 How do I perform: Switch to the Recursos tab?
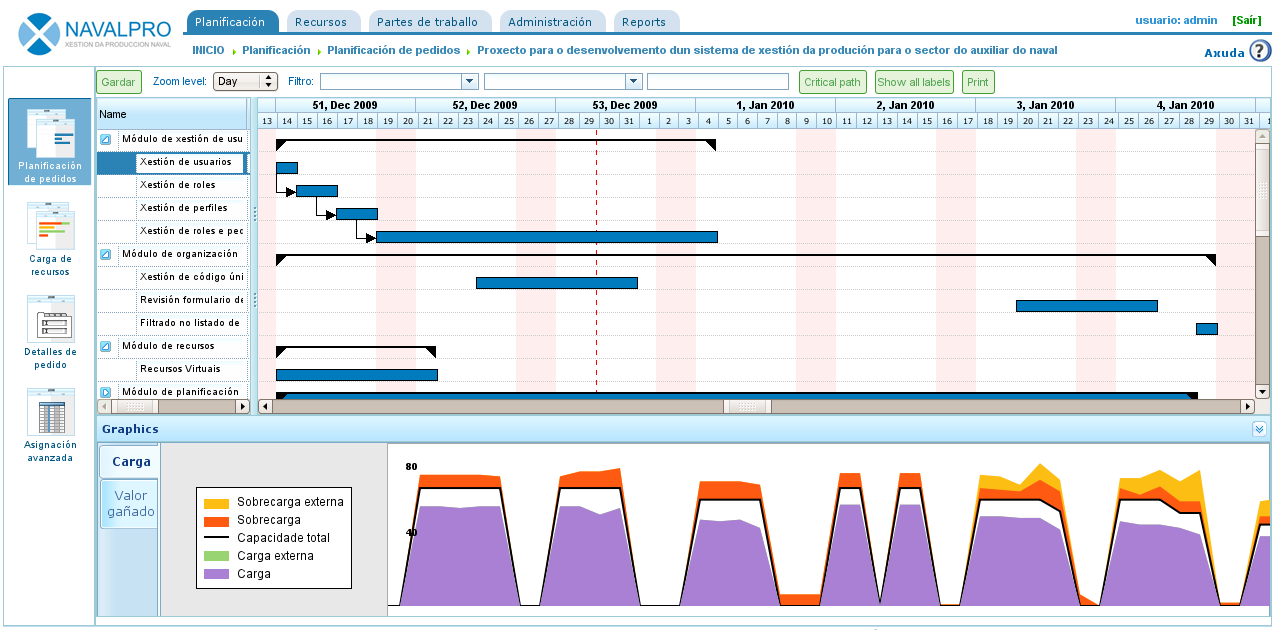[321, 22]
